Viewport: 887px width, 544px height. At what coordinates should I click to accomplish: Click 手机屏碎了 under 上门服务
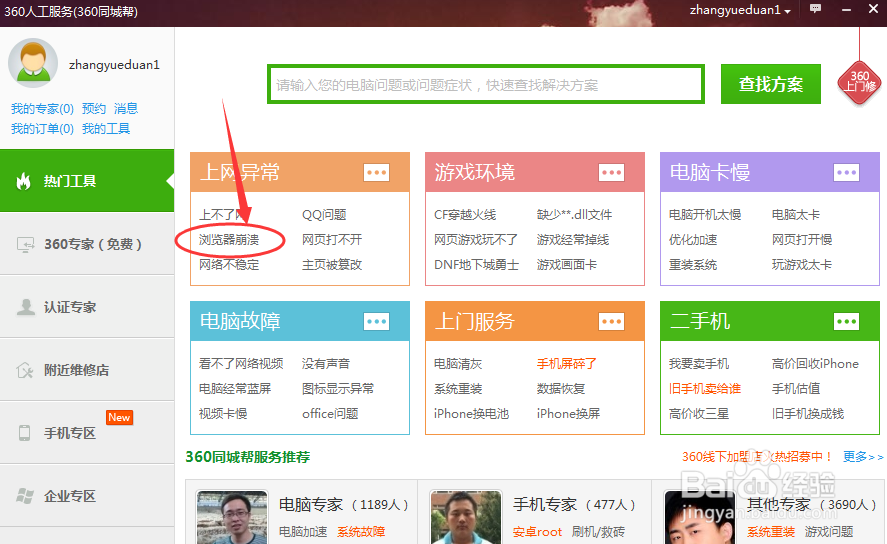click(567, 364)
